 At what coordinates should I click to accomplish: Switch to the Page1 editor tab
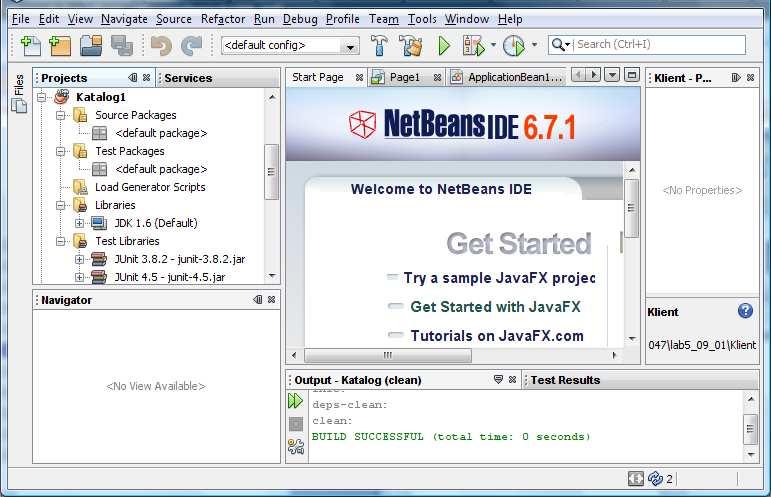tap(405, 77)
